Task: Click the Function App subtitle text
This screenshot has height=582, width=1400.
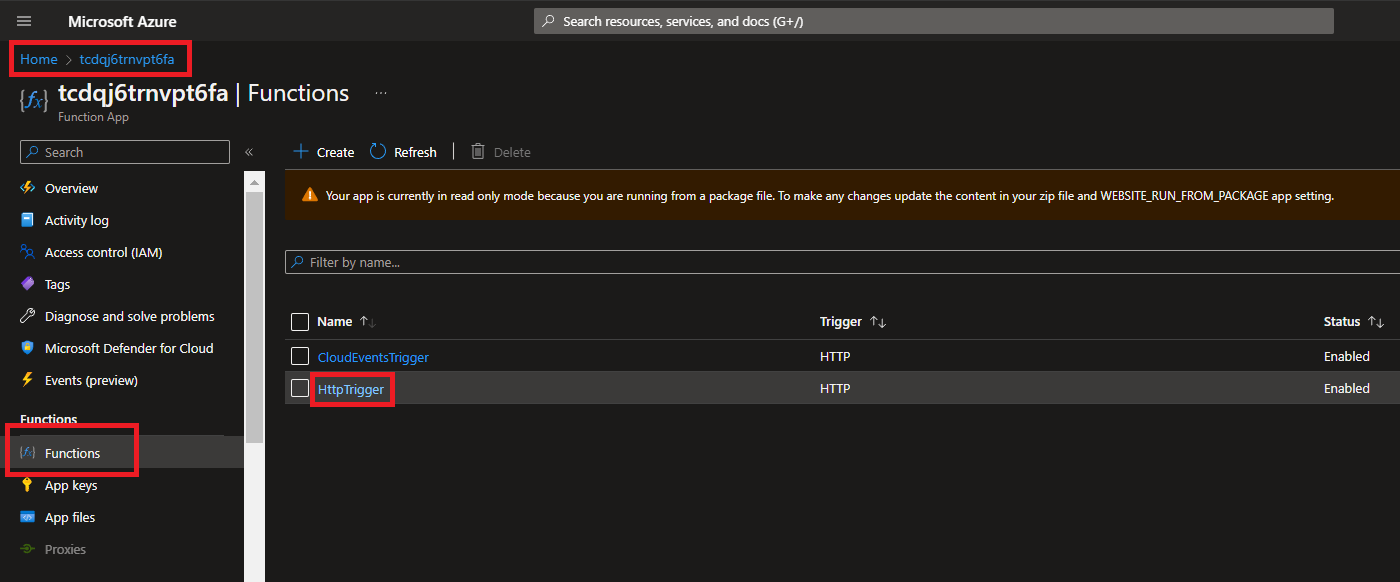Action: pyautogui.click(x=93, y=117)
